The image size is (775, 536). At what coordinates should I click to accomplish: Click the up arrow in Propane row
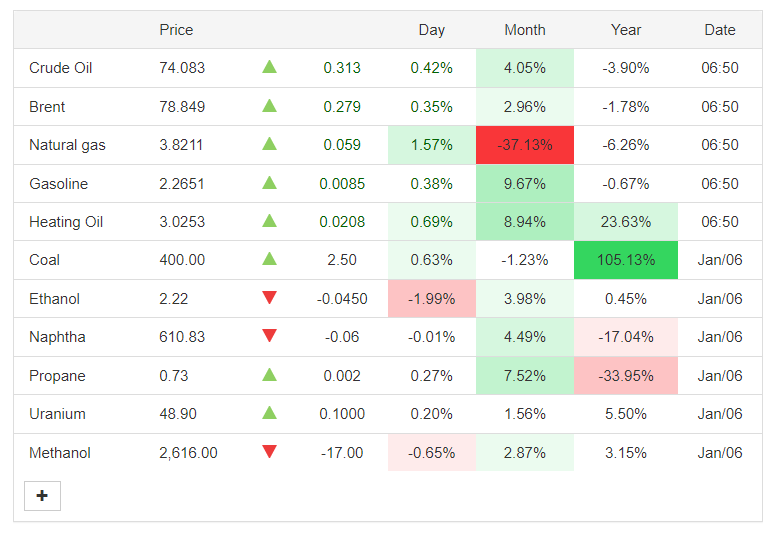coord(269,374)
